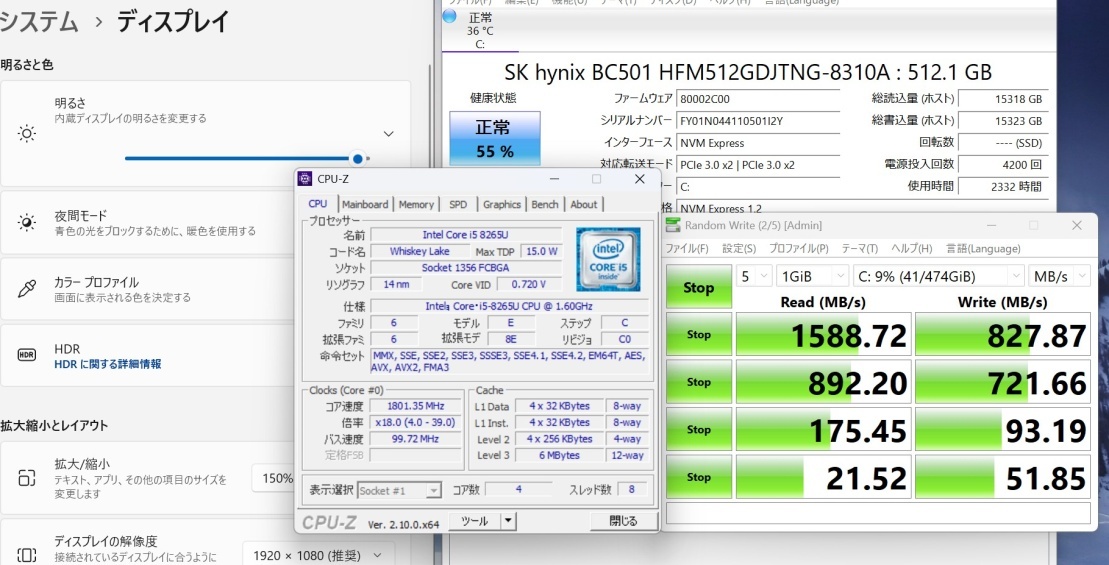Image resolution: width=1109 pixels, height=565 pixels.
Task: Switch to the Memory tab
Action: pyautogui.click(x=416, y=204)
